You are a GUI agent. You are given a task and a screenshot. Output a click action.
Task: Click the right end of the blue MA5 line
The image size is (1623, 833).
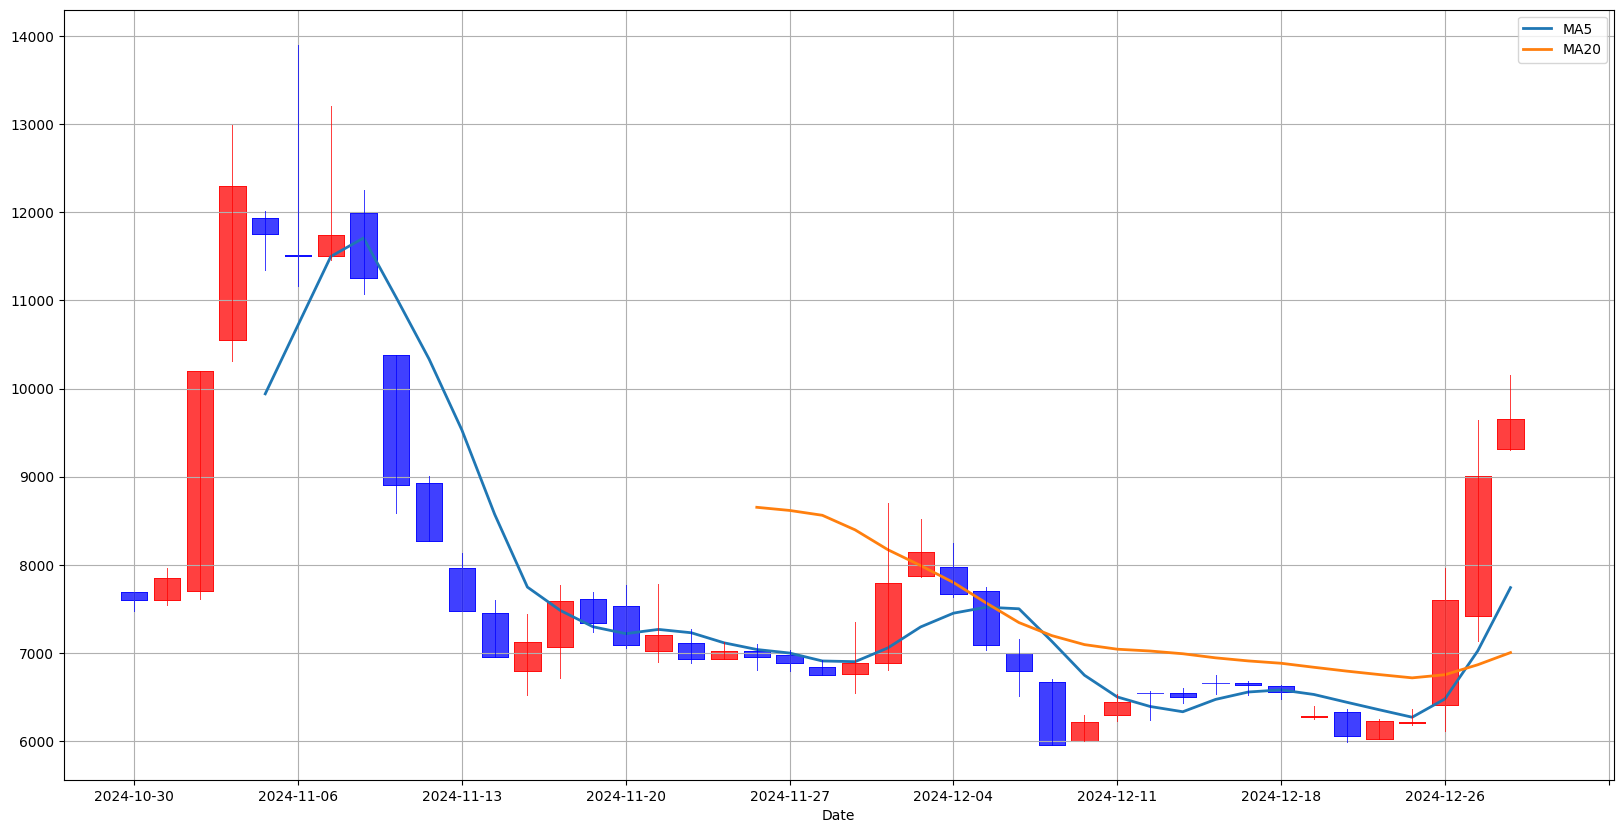click(1510, 588)
